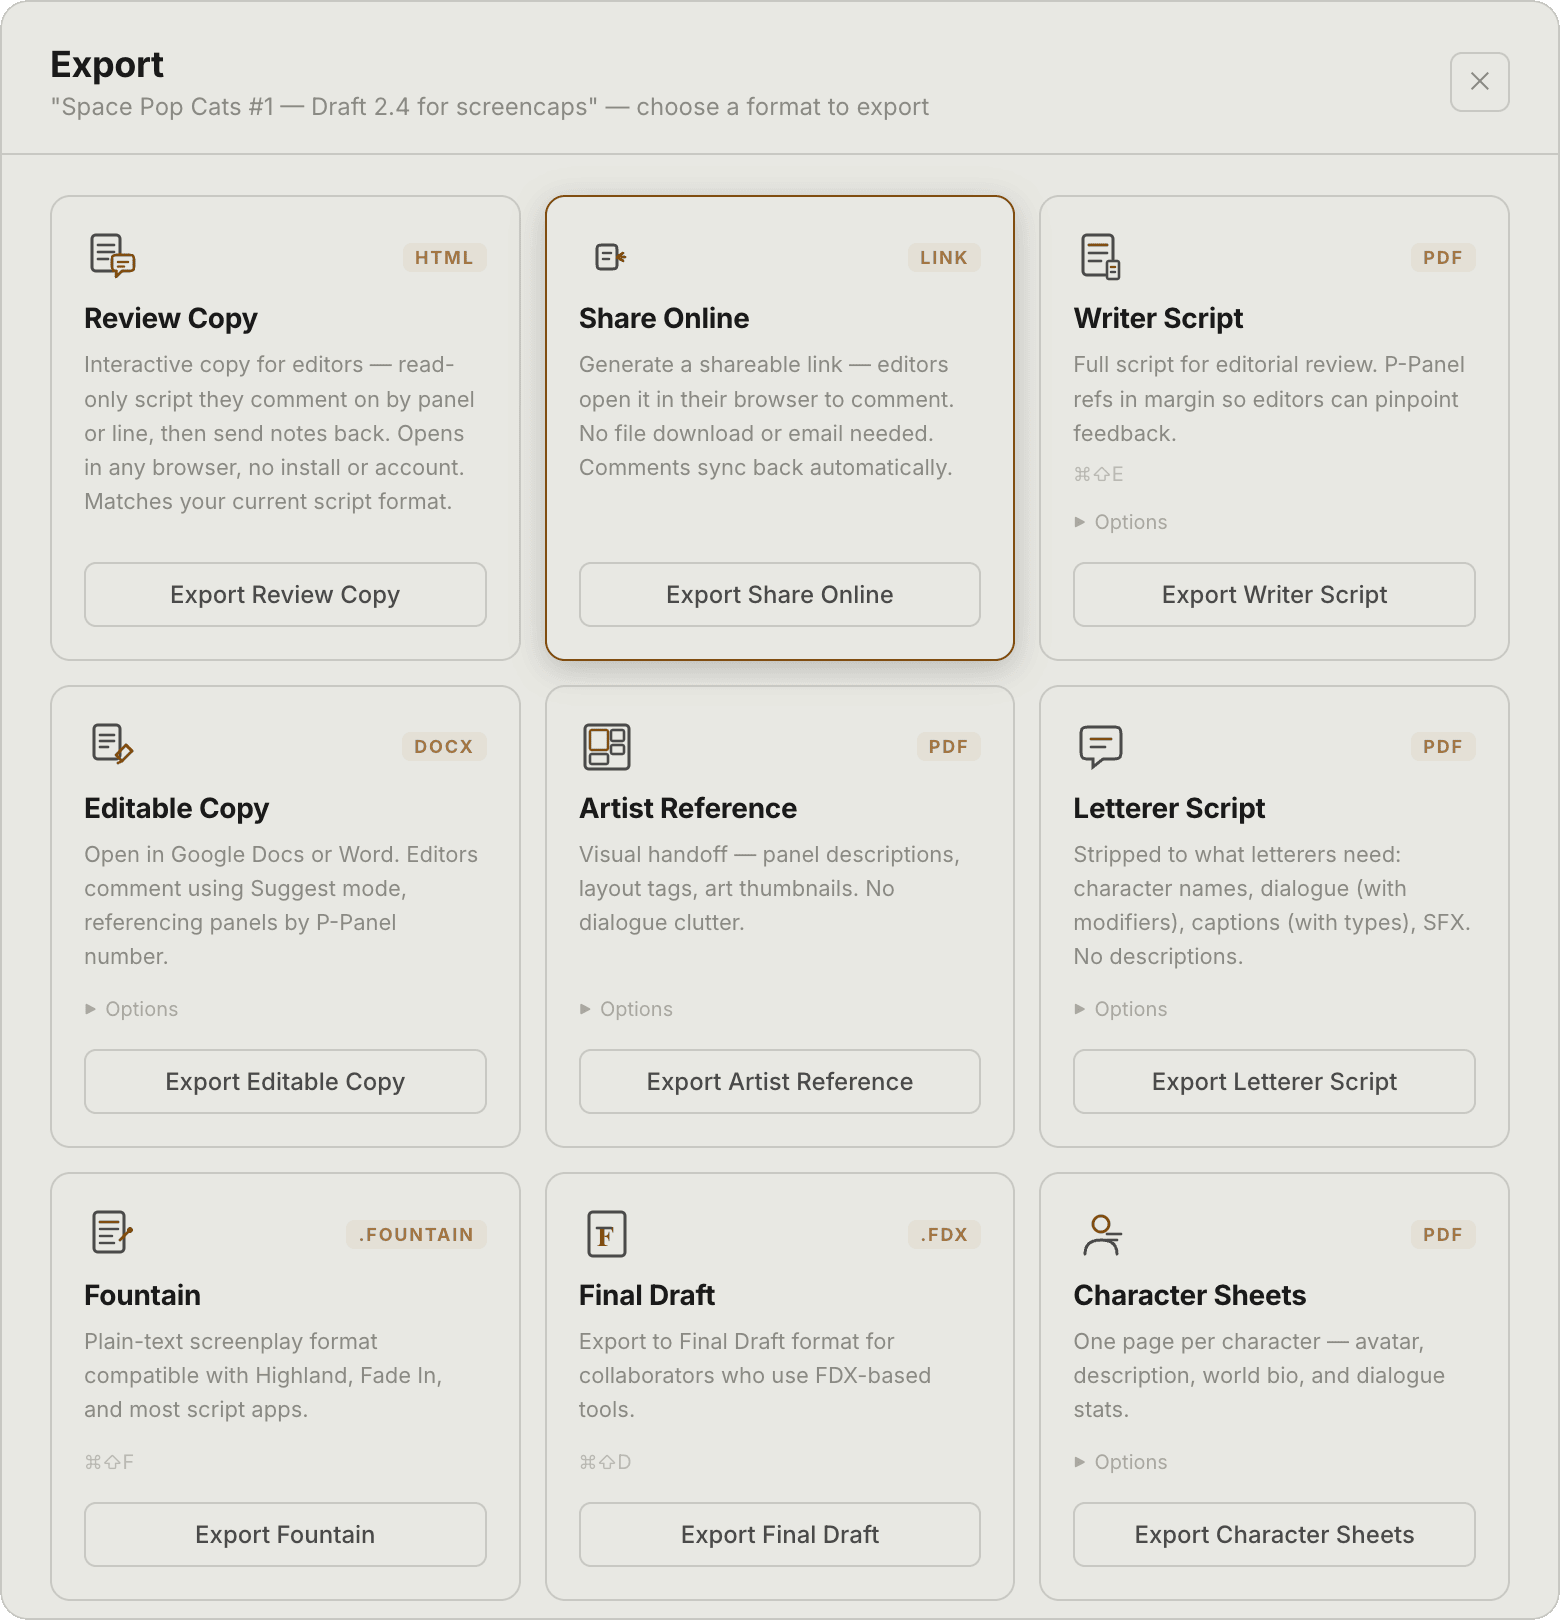Click the Final Draft card title
Viewport: 1560px width, 1620px height.
(x=647, y=1295)
